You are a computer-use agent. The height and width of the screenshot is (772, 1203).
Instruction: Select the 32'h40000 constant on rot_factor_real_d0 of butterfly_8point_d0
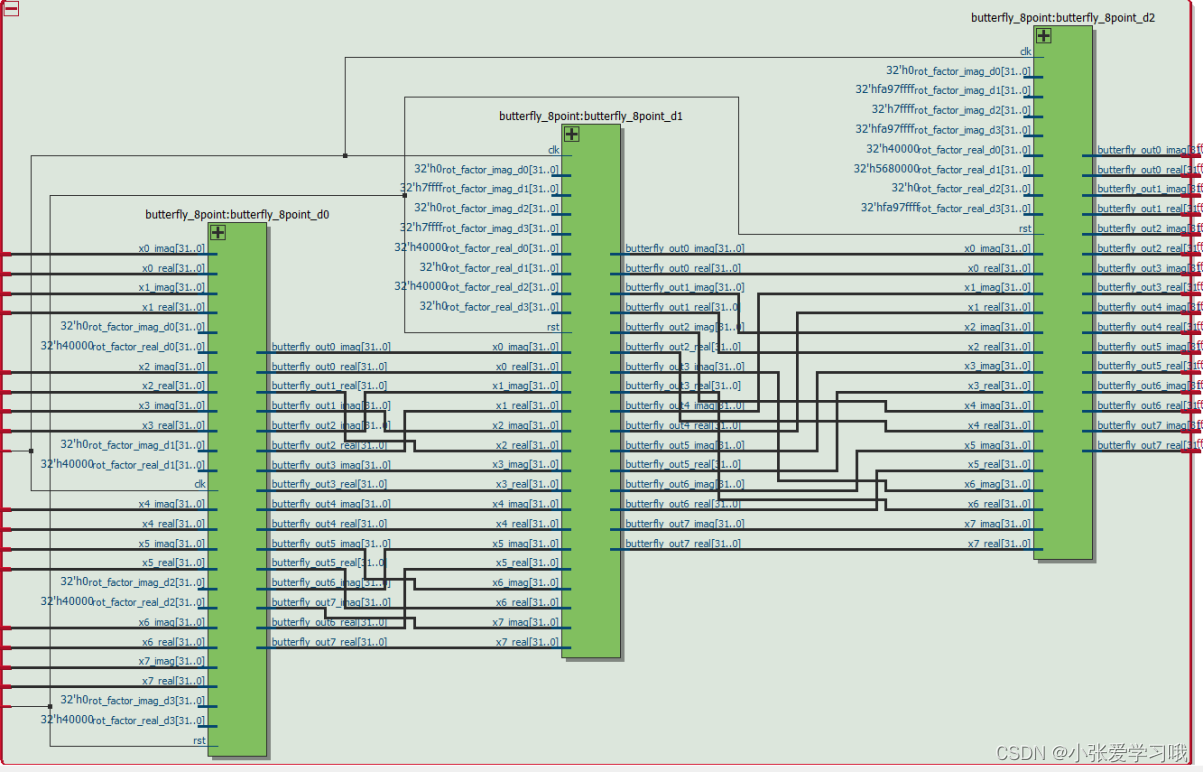[x=69, y=346]
